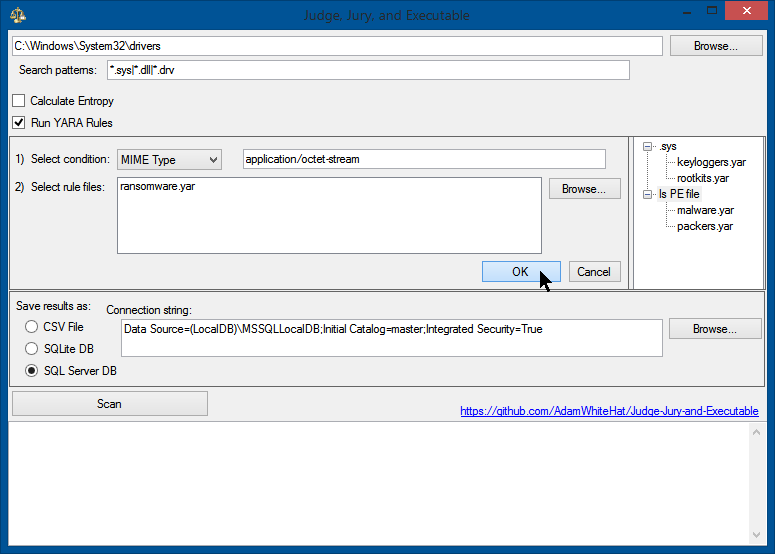This screenshot has width=775, height=554.
Task: Enable the Calculate Entropy checkbox
Action: (x=19, y=101)
